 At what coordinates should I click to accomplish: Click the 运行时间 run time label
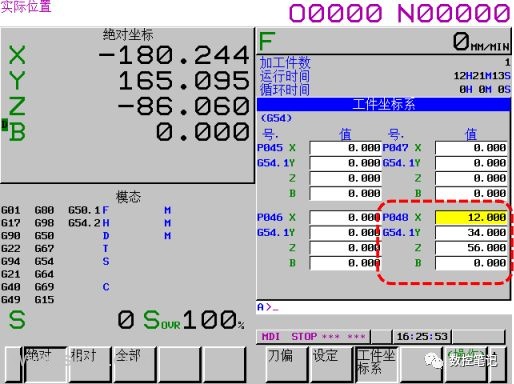click(285, 76)
